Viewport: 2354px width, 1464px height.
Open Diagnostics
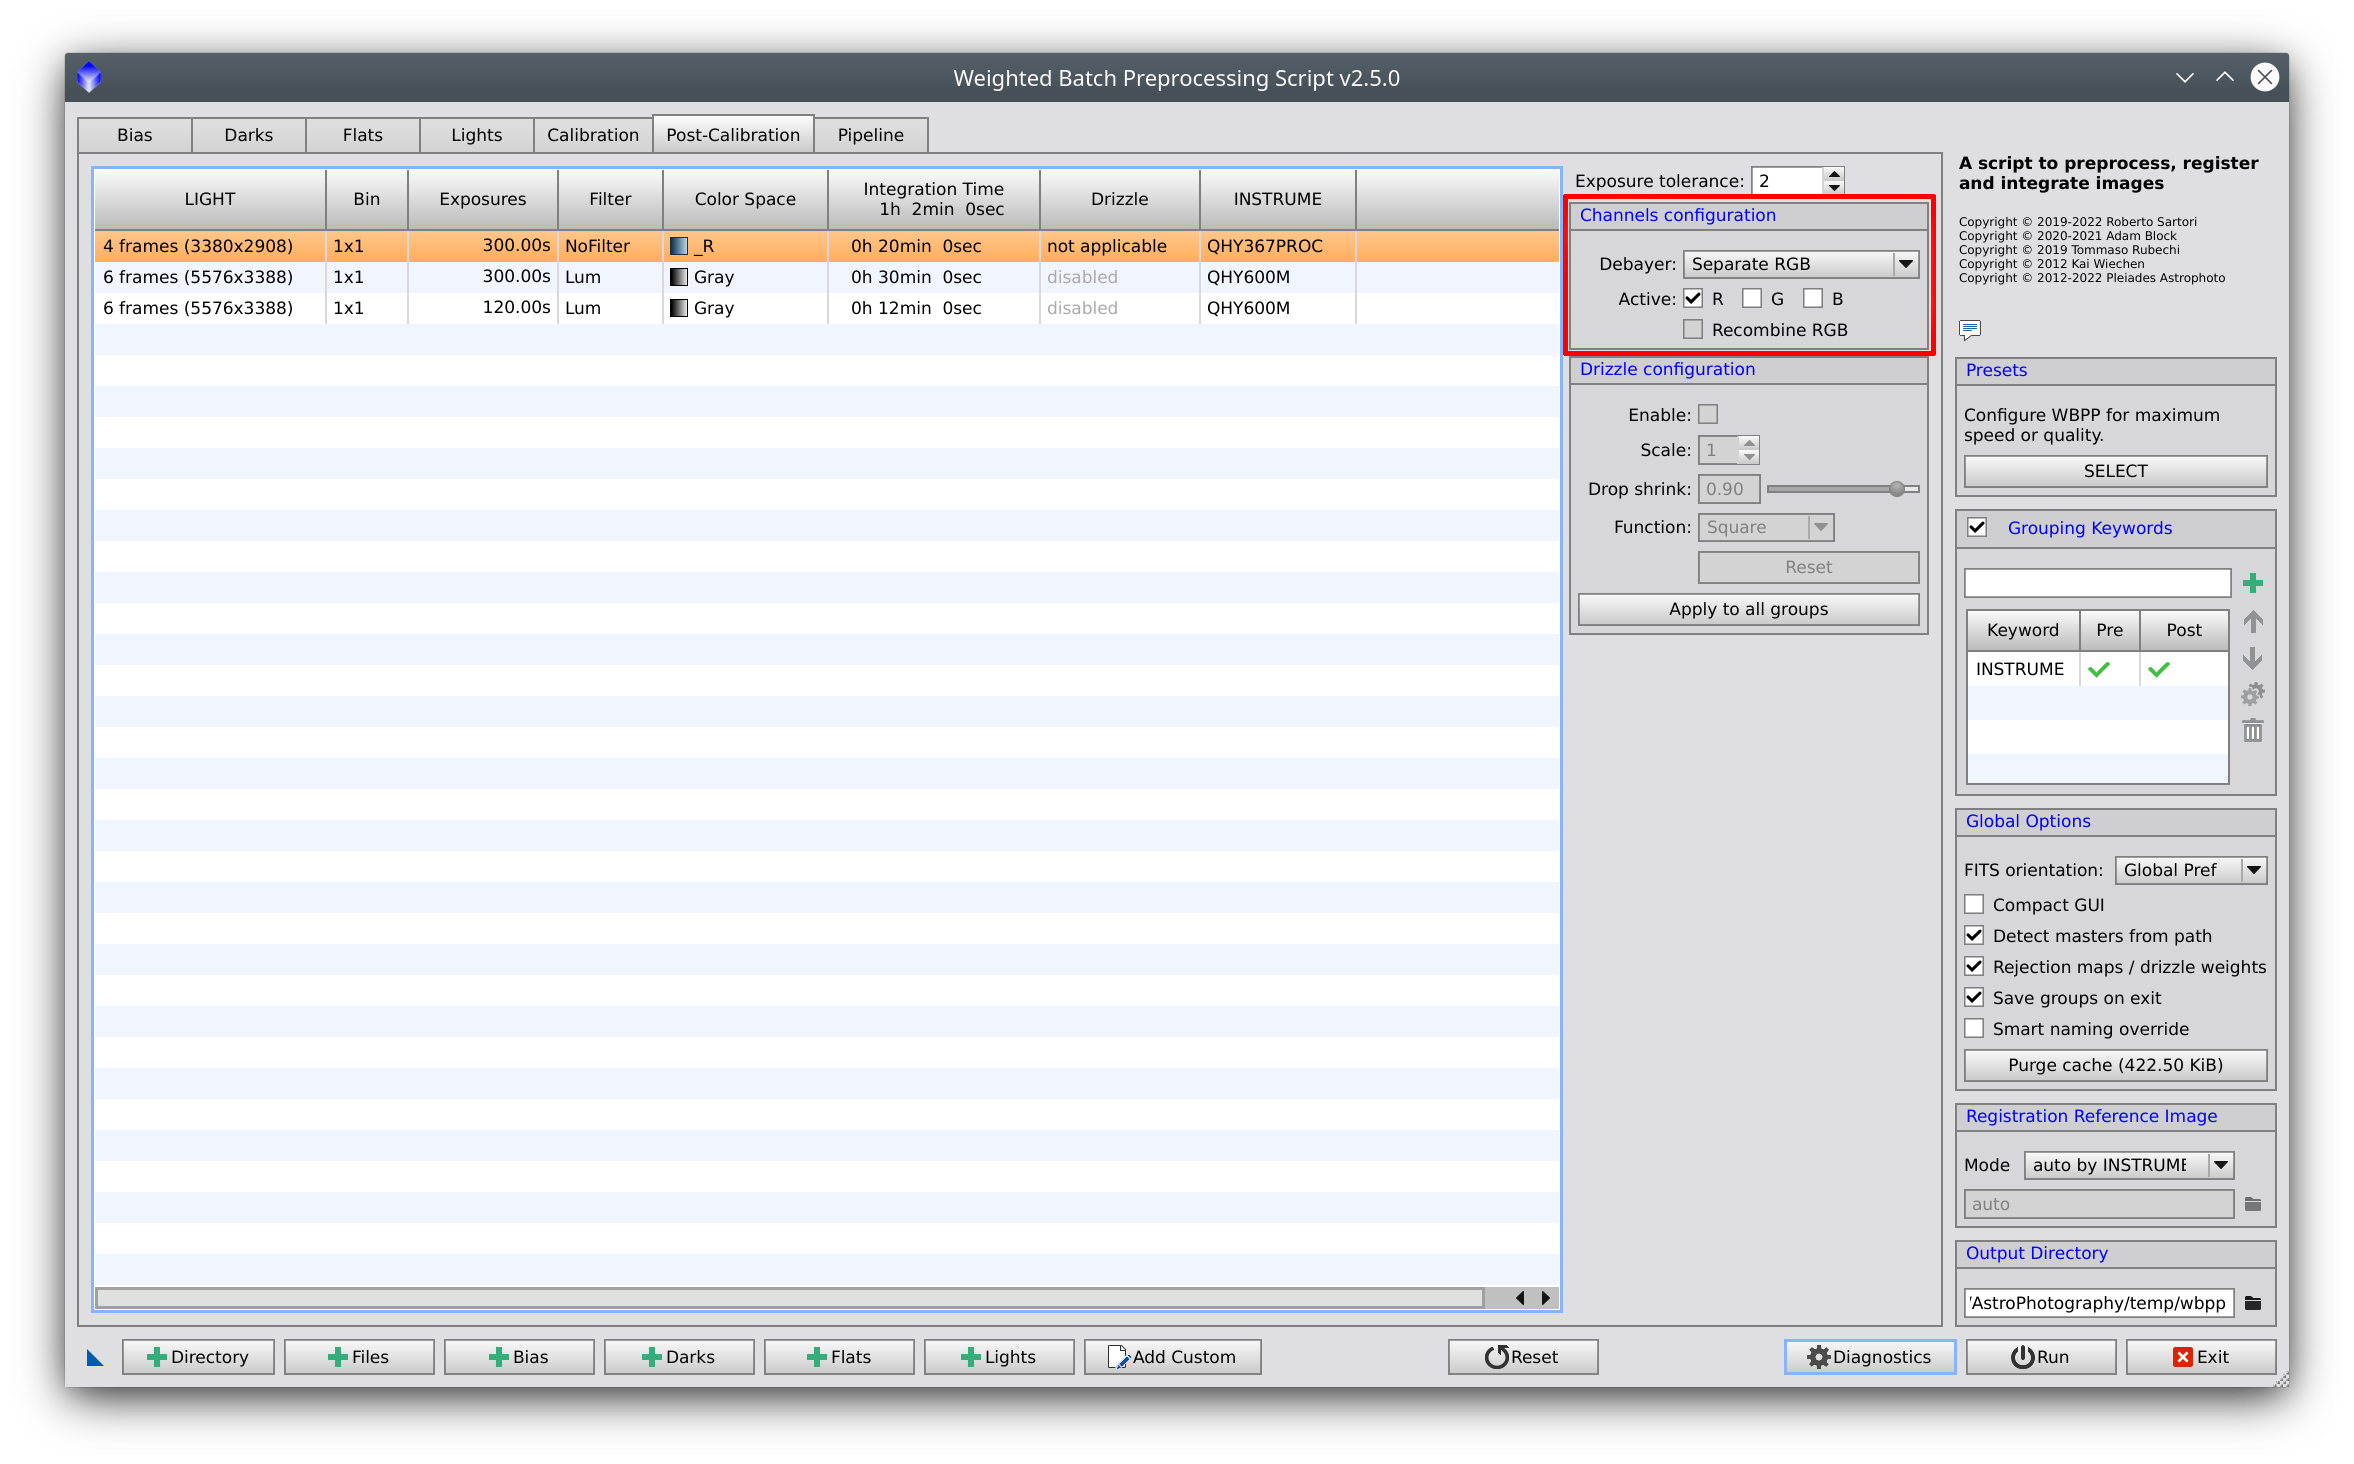(x=1869, y=1357)
